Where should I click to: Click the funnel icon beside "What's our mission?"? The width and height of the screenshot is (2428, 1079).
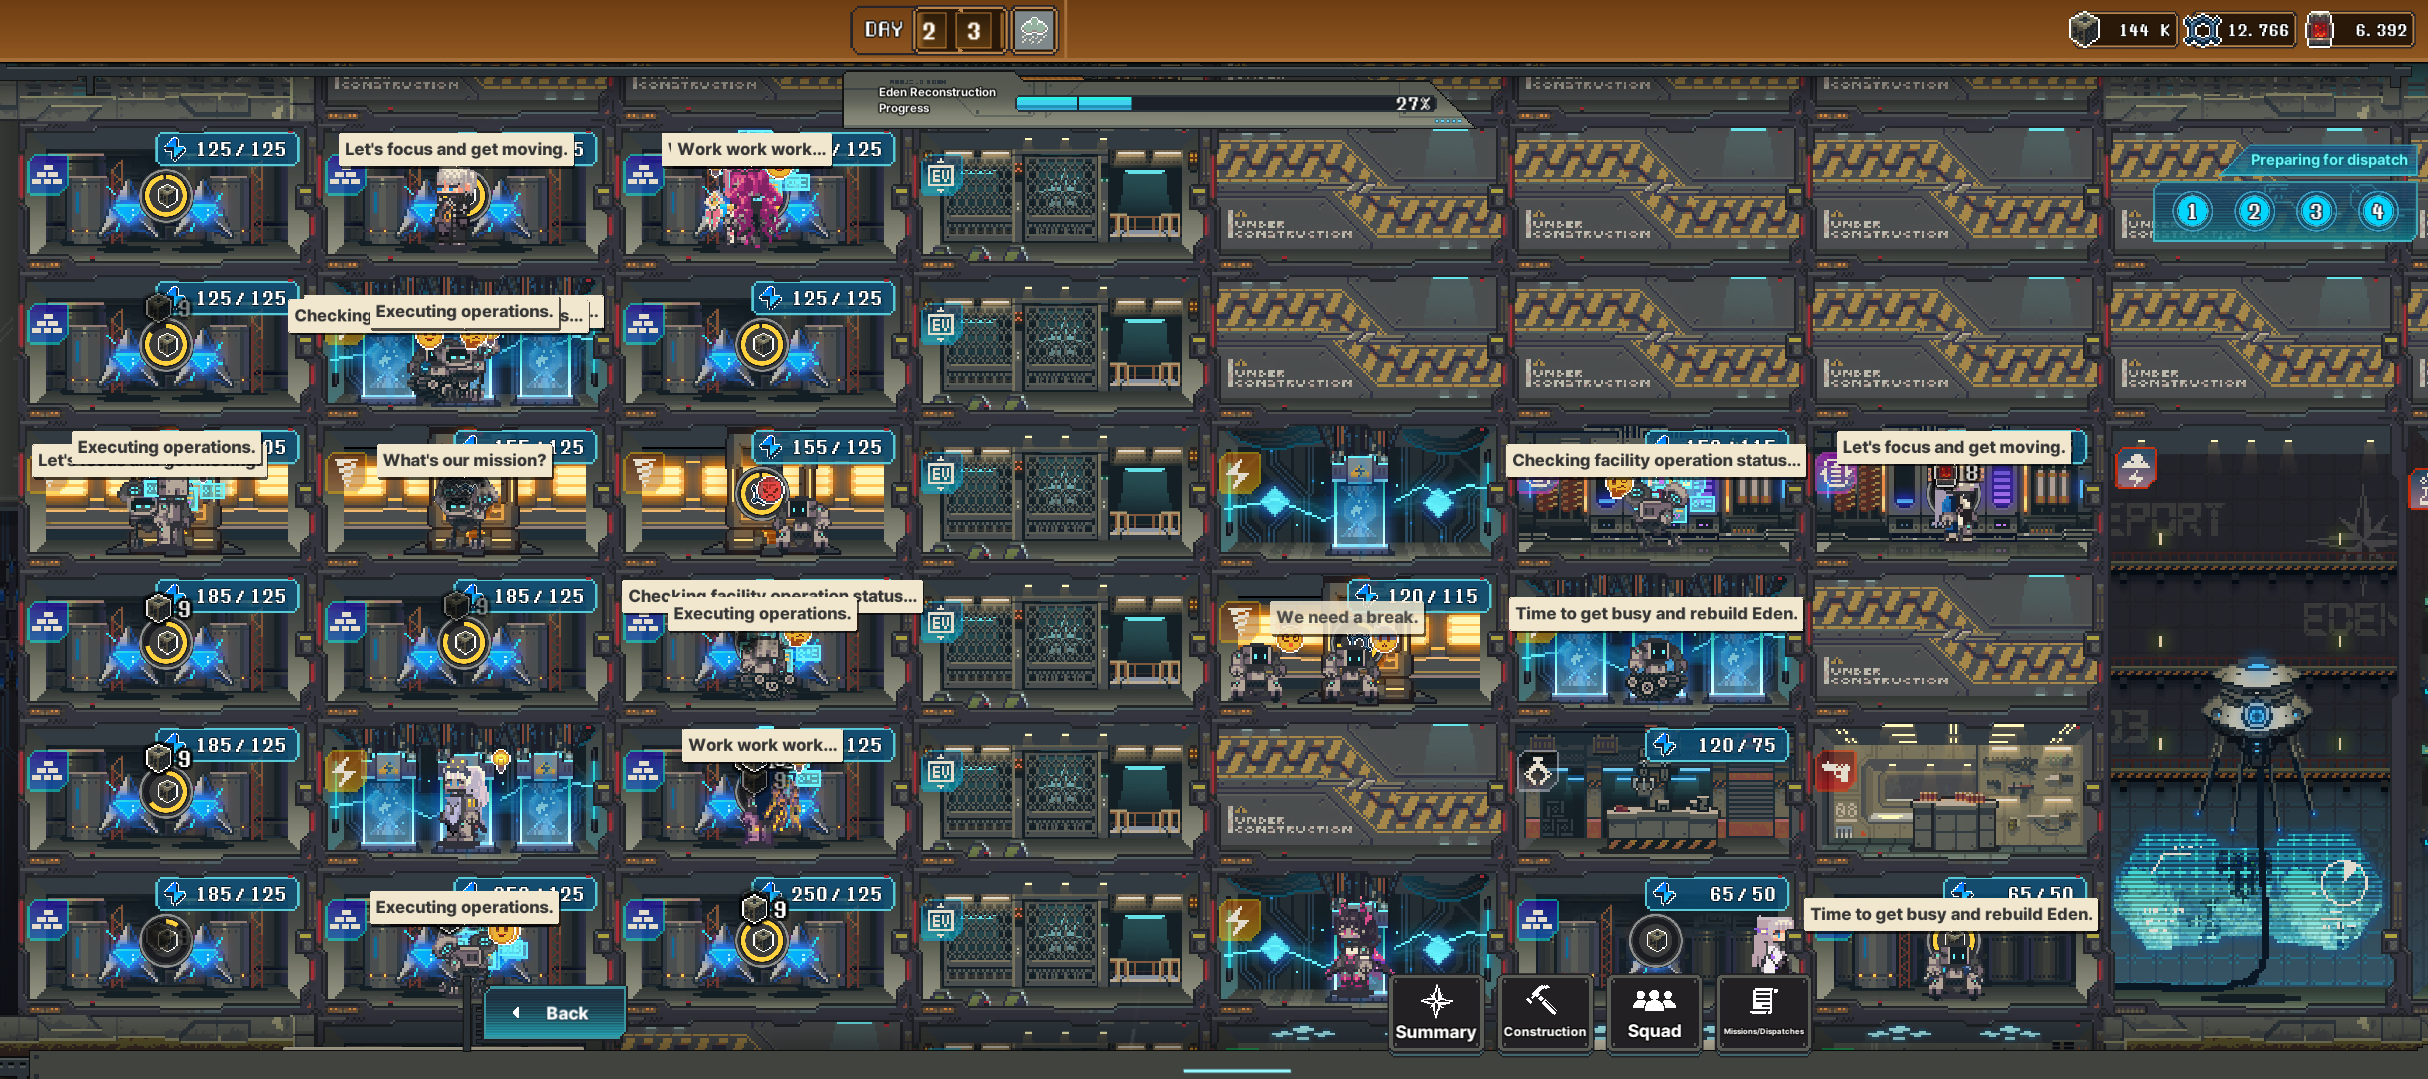[346, 472]
